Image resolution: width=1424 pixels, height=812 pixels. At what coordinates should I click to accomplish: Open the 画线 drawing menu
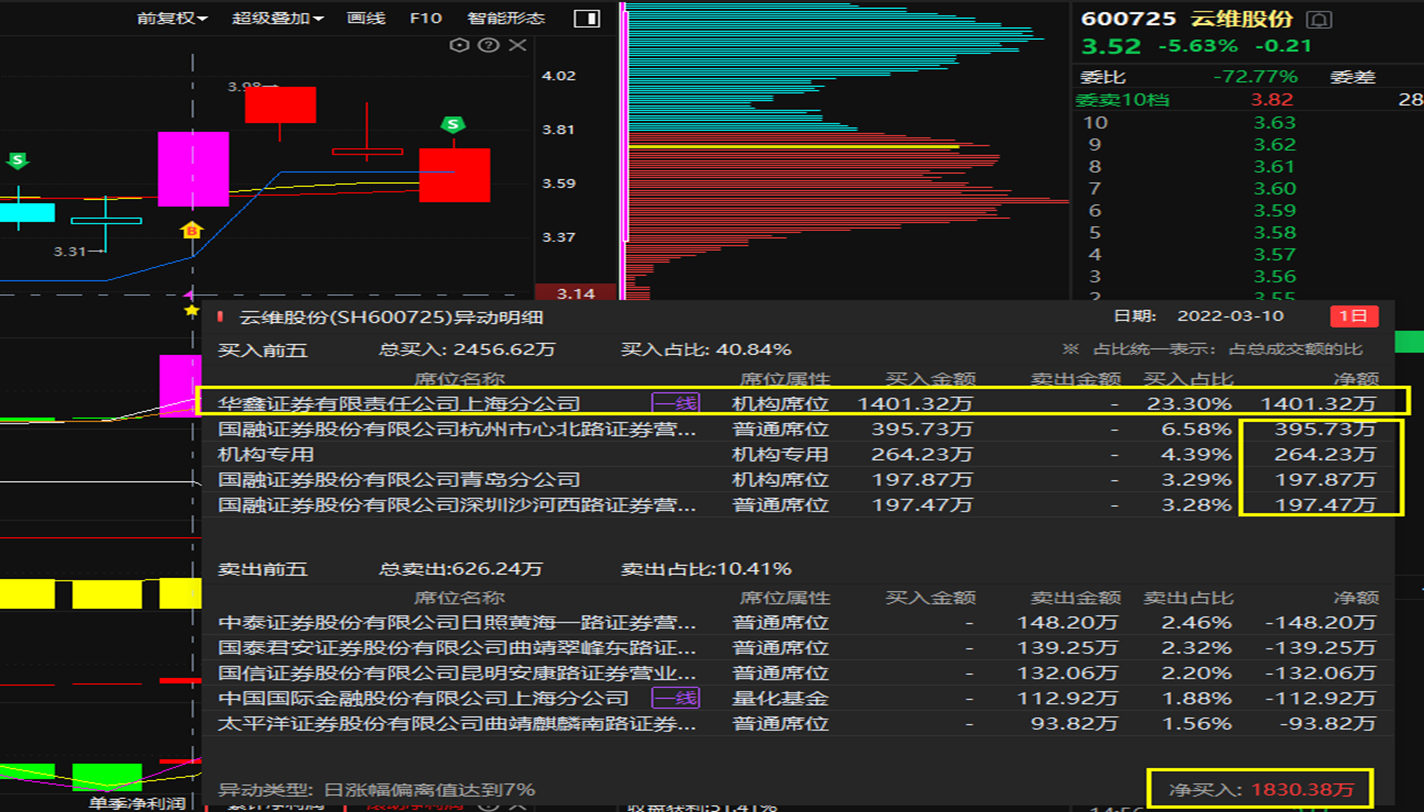365,18
